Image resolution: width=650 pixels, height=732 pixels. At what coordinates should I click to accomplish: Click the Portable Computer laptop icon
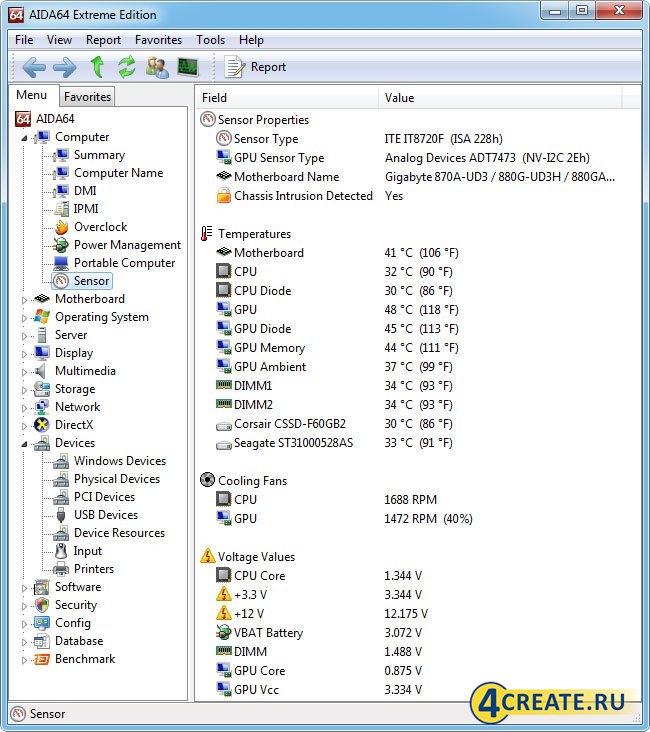coord(61,263)
